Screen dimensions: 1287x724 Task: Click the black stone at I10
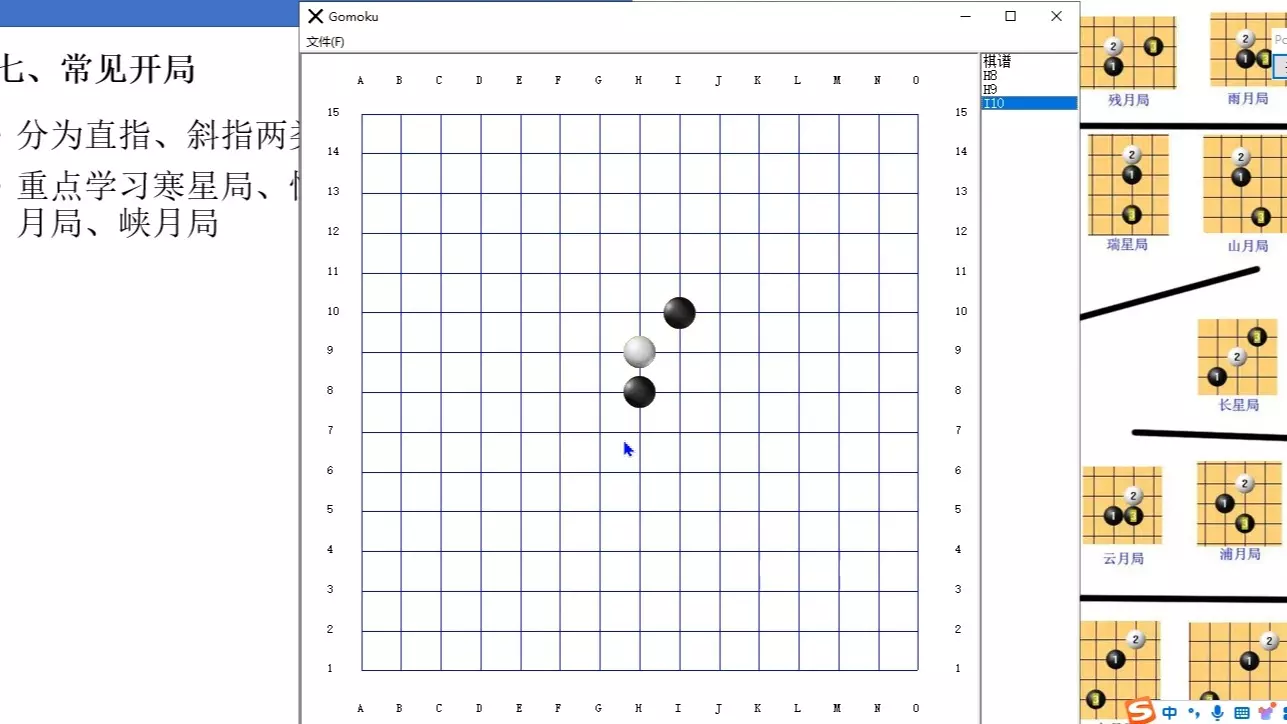pos(680,313)
